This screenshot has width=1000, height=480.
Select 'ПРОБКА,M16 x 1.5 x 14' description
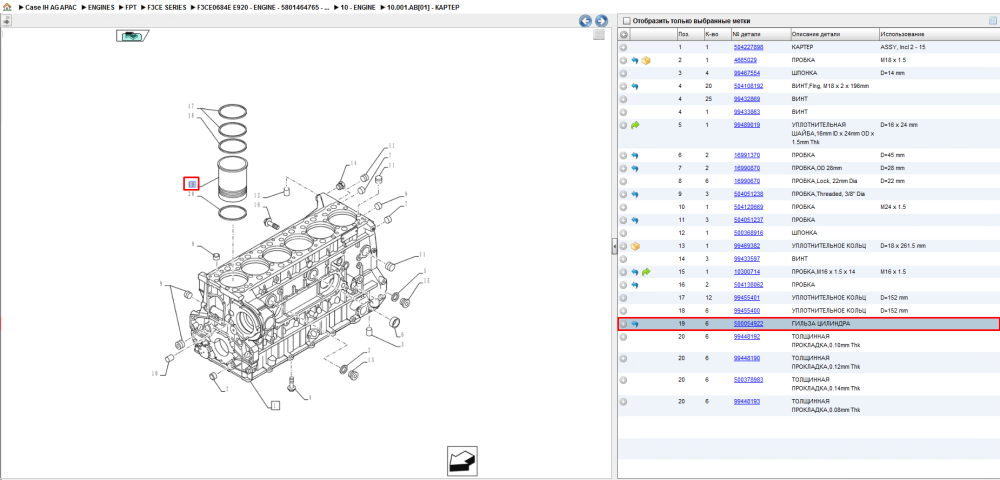(x=823, y=272)
